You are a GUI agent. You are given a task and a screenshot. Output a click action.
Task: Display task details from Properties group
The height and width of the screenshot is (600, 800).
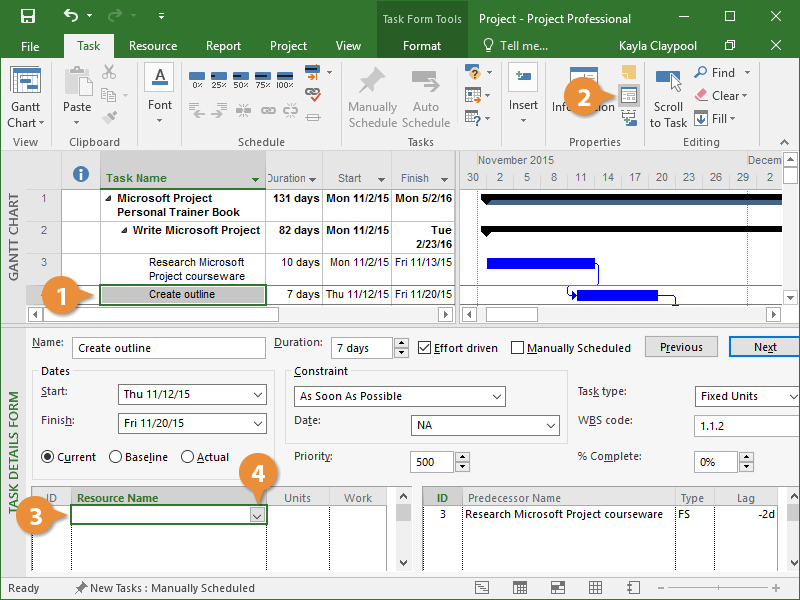[x=629, y=96]
